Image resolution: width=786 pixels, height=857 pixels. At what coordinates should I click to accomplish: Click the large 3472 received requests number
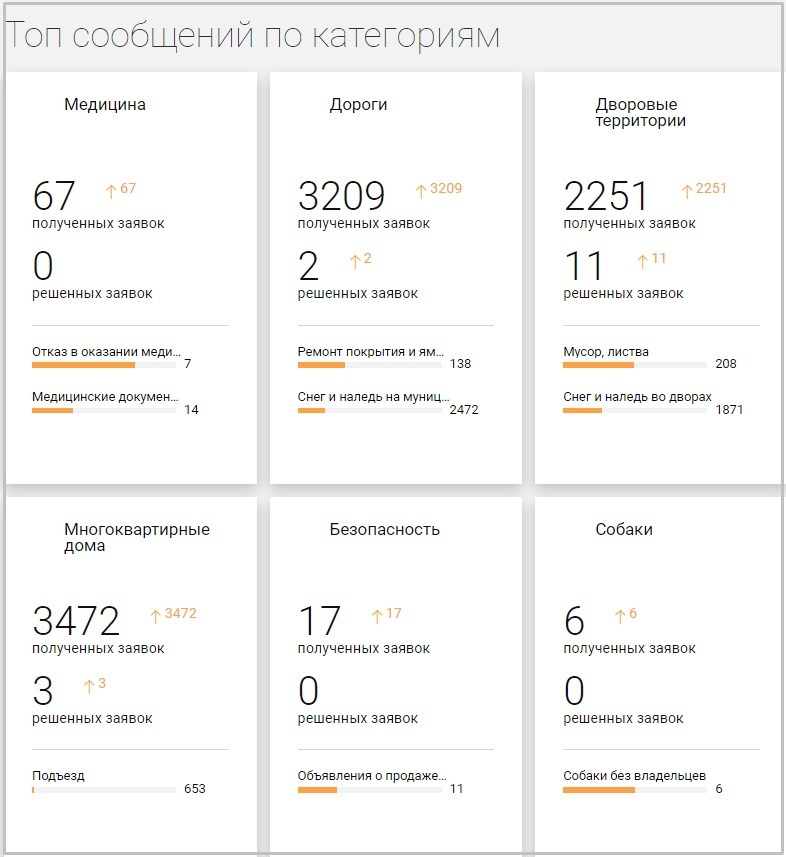(x=76, y=620)
